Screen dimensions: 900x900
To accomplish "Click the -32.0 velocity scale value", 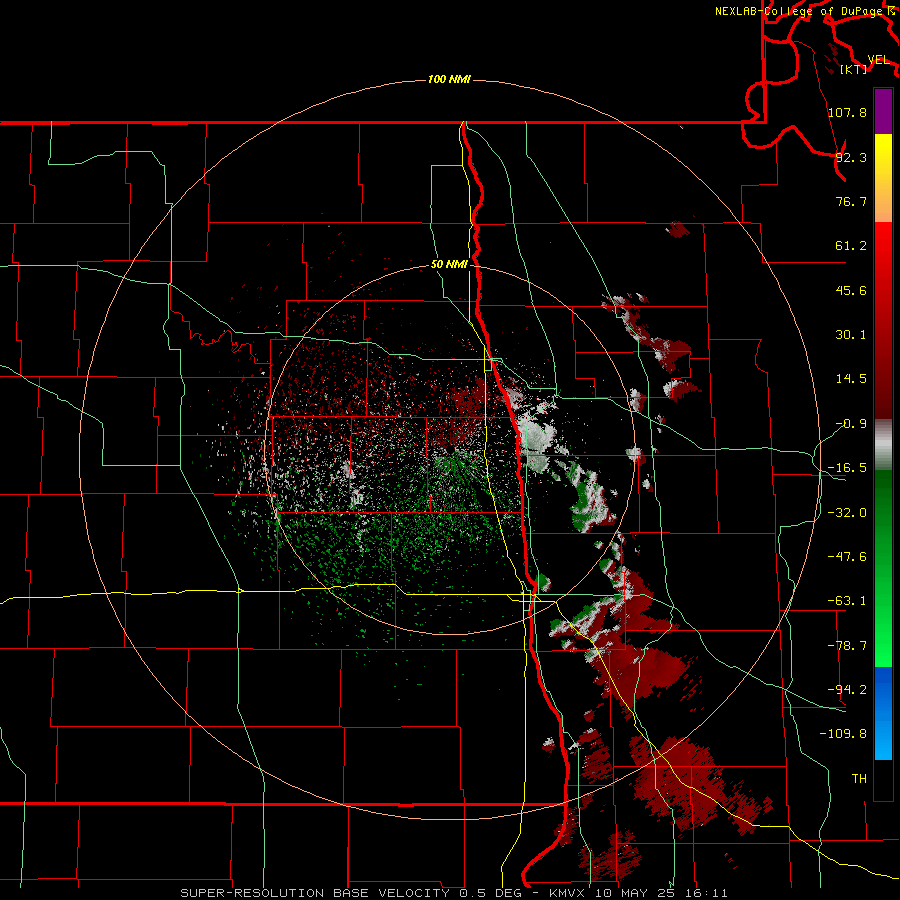I will (847, 513).
